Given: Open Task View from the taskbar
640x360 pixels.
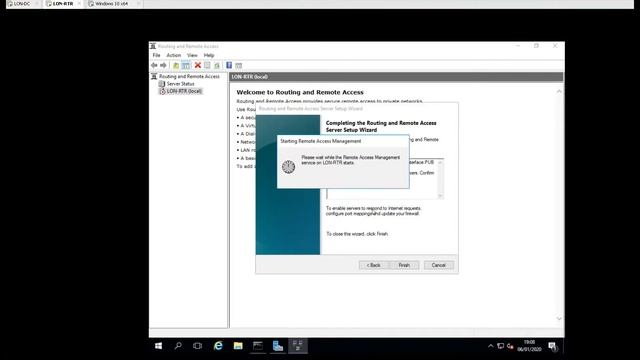Looking at the screenshot, I should [x=198, y=346].
